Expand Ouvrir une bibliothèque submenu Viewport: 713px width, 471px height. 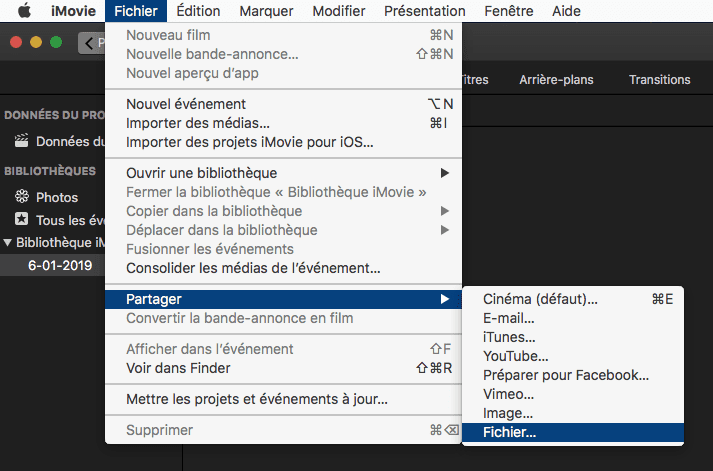pos(283,173)
